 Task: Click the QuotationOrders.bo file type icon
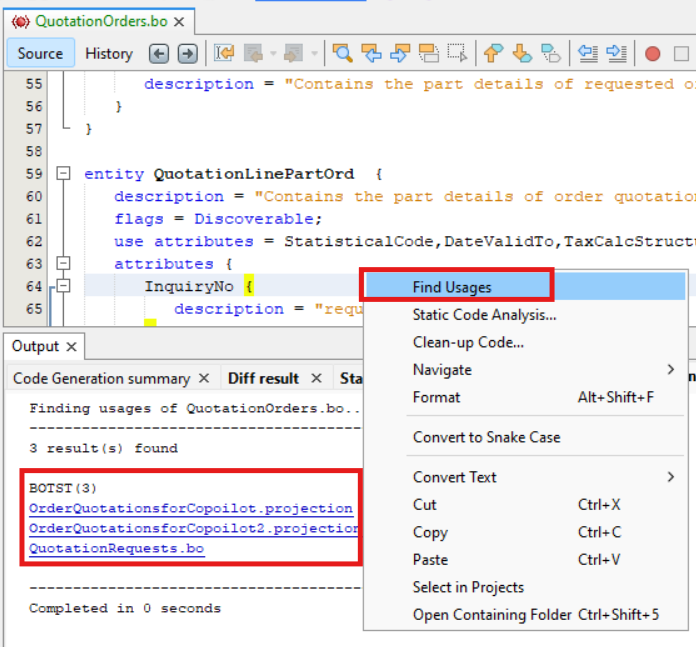point(20,21)
